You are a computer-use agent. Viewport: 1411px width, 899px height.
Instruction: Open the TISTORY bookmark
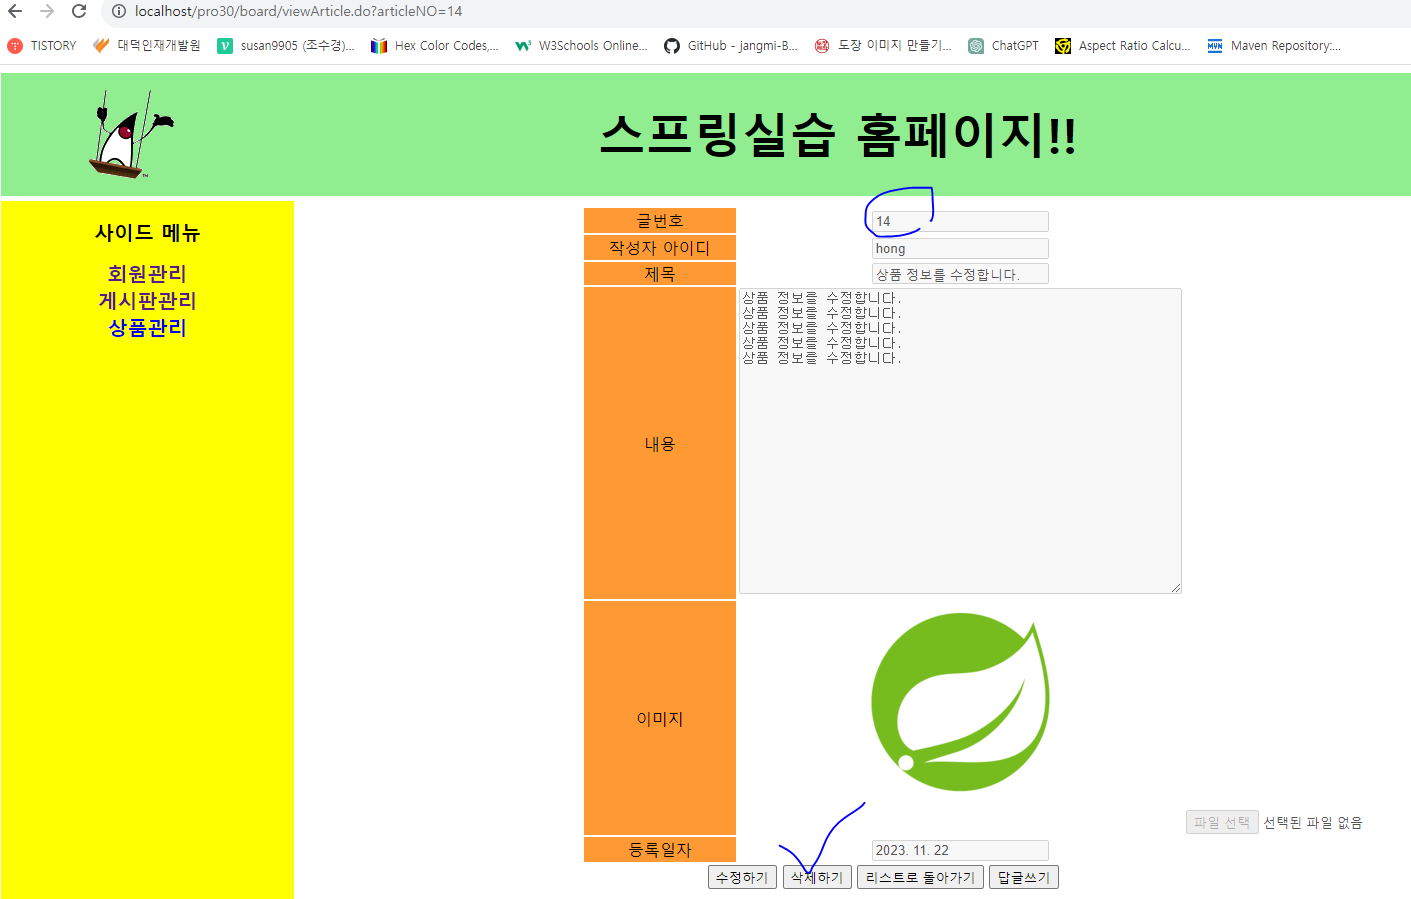[x=42, y=46]
